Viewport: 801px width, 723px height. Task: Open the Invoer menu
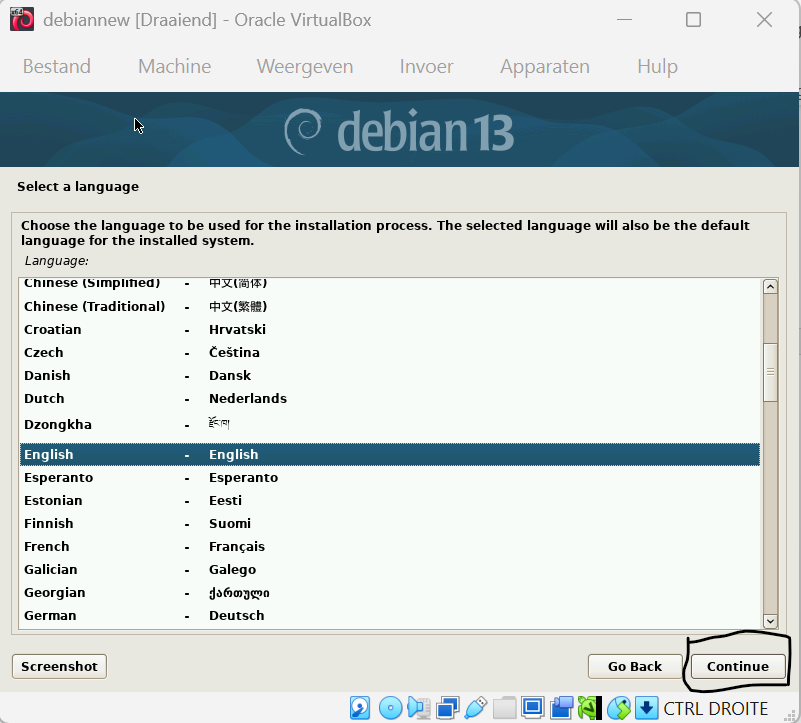click(x=427, y=66)
